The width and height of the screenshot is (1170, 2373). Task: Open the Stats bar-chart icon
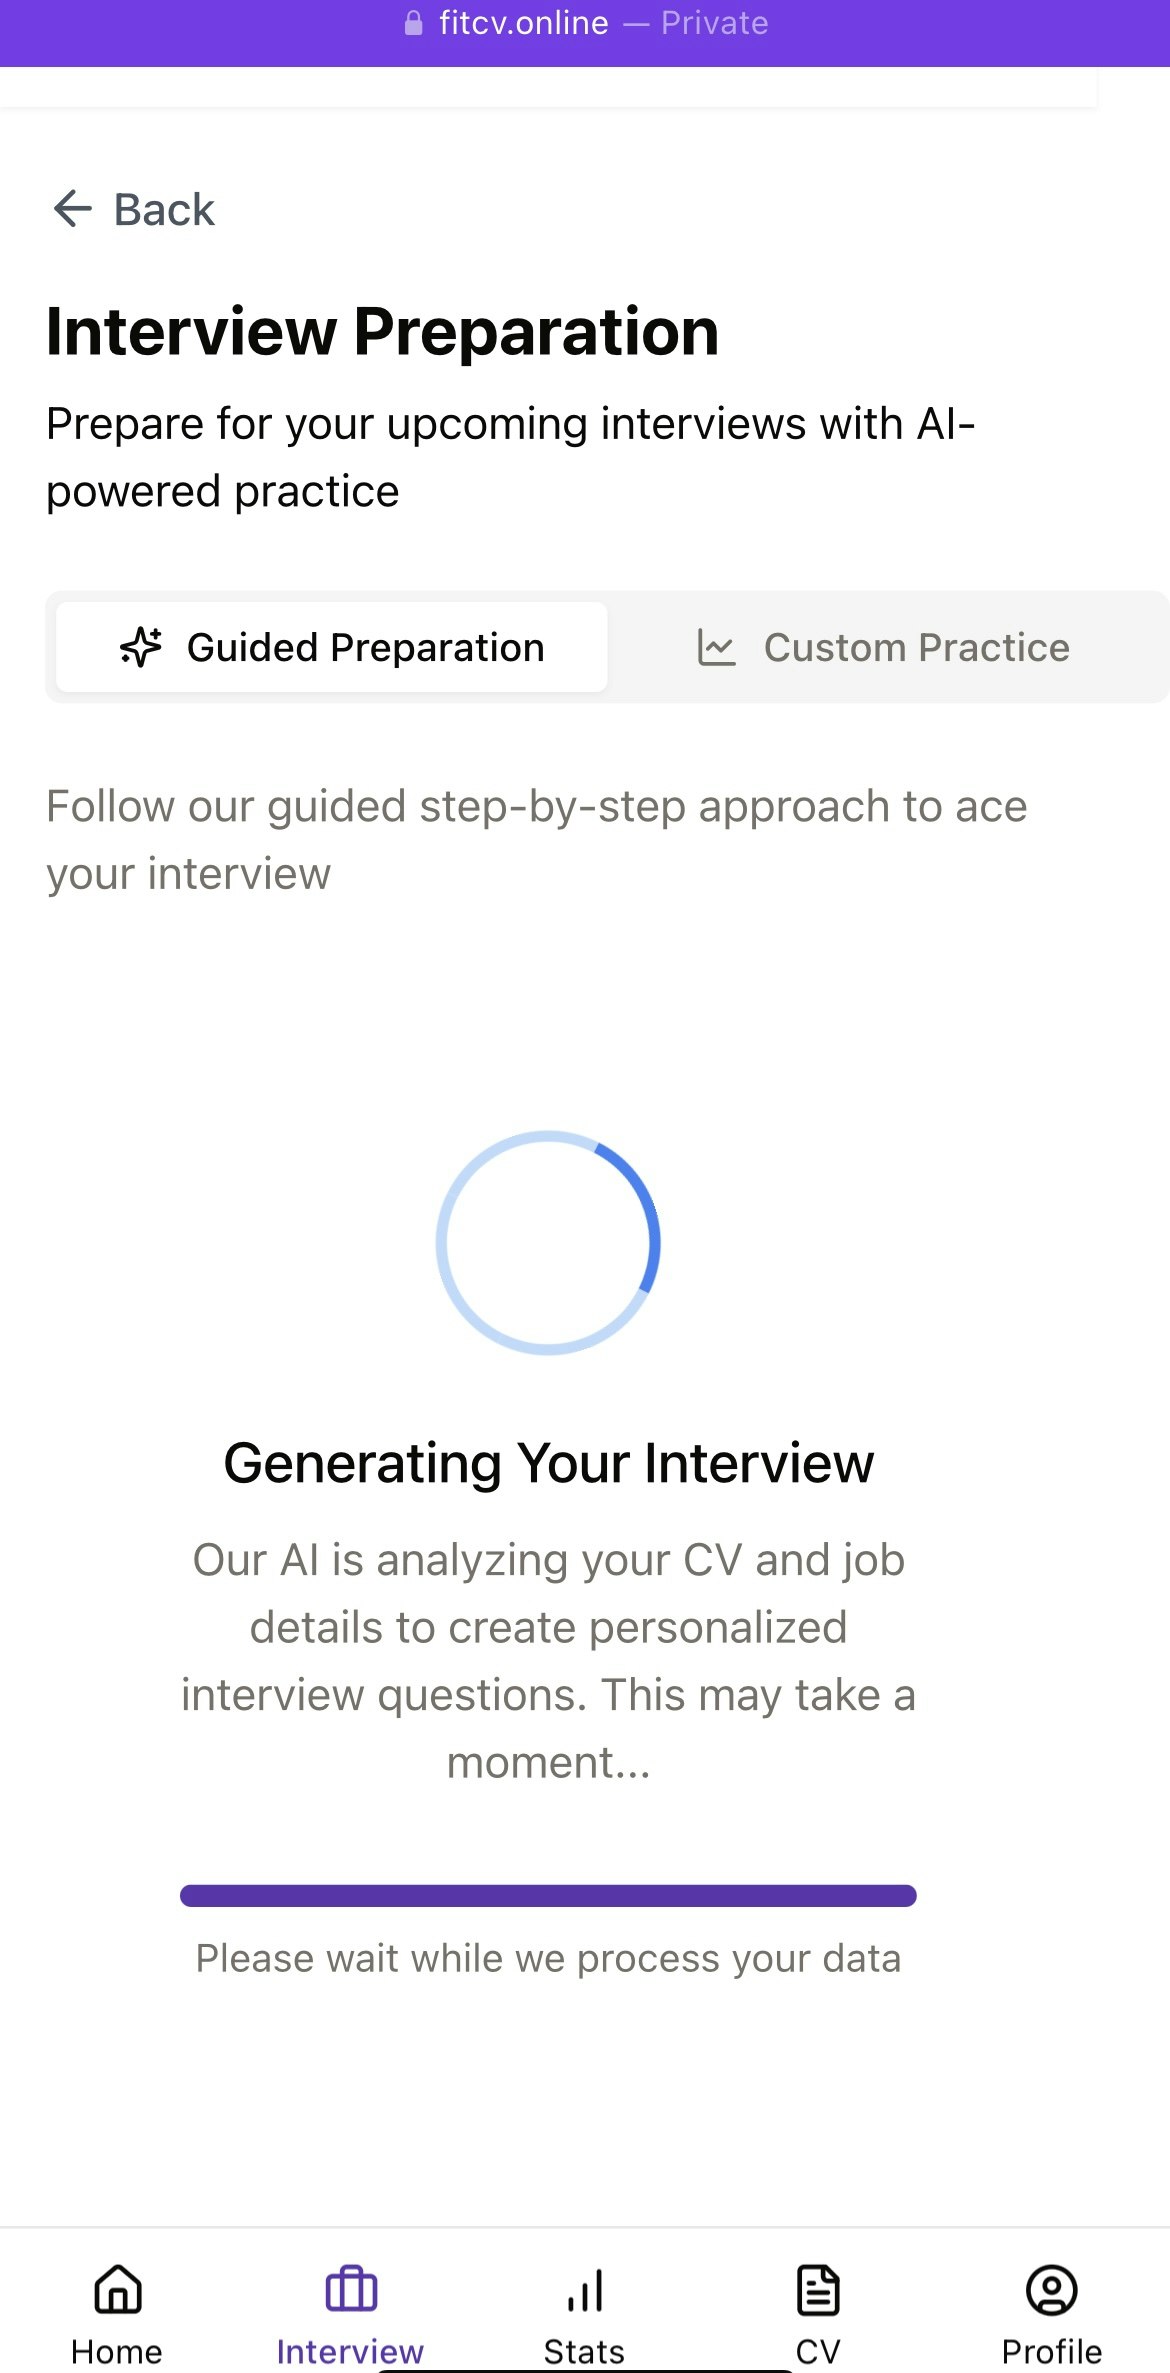pyautogui.click(x=585, y=2289)
